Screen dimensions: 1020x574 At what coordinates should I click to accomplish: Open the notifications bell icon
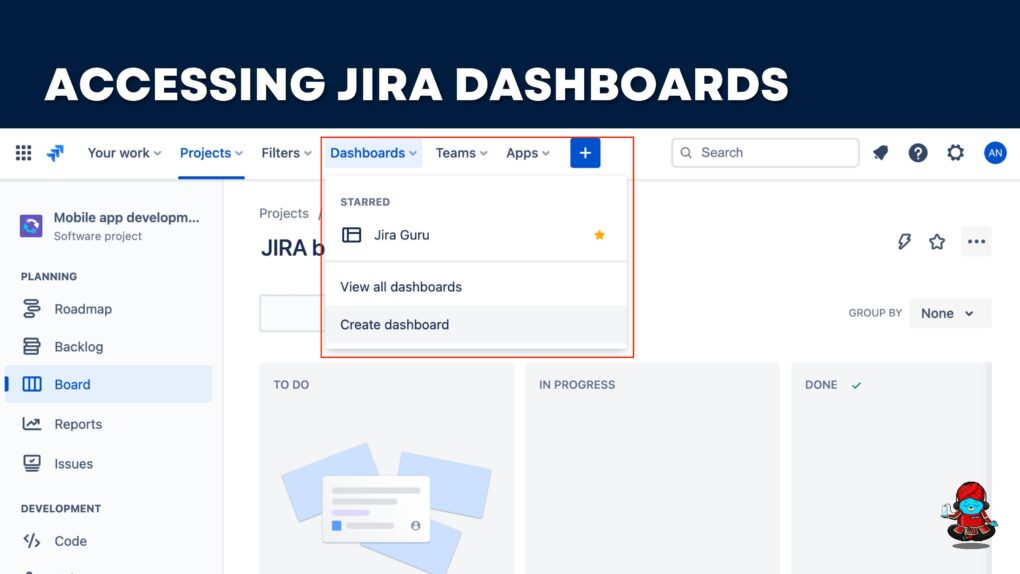click(x=880, y=153)
